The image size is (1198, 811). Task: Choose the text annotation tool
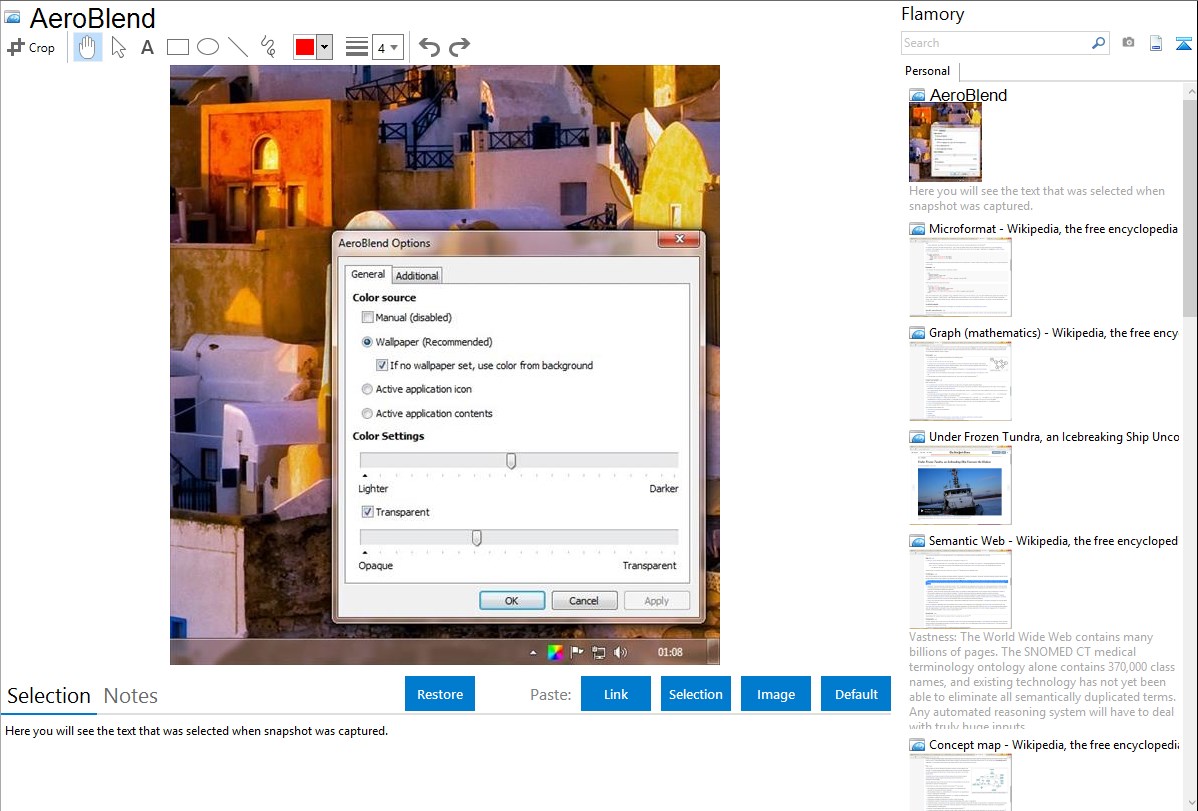point(147,47)
